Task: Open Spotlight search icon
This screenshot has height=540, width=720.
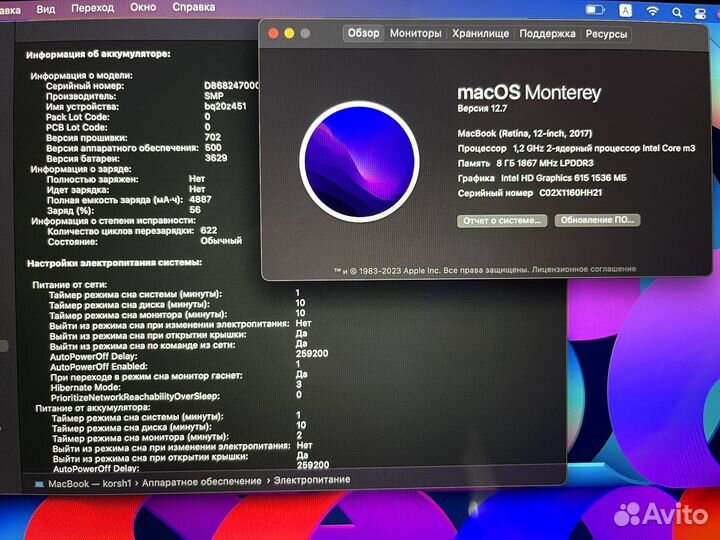Action: pos(677,12)
